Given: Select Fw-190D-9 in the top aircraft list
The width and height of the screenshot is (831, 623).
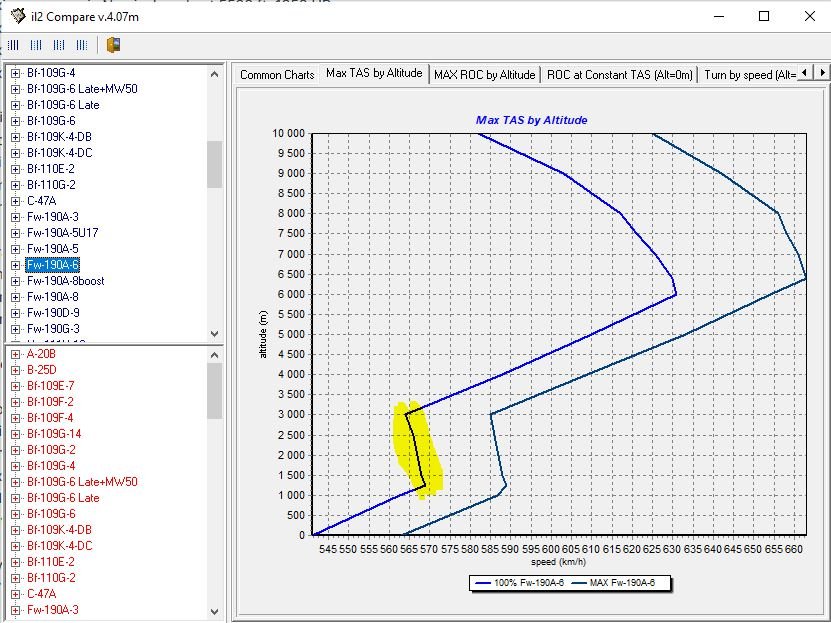Looking at the screenshot, I should pyautogui.click(x=53, y=313).
